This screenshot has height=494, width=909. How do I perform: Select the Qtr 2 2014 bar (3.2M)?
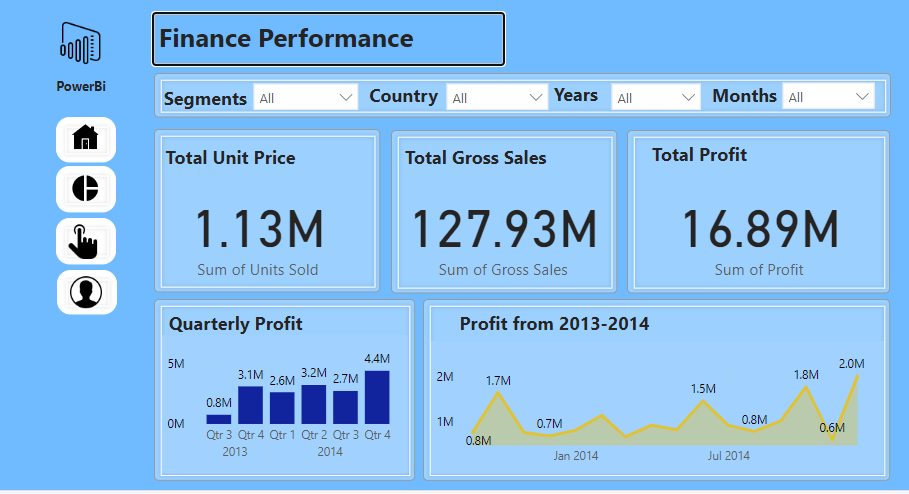(314, 404)
